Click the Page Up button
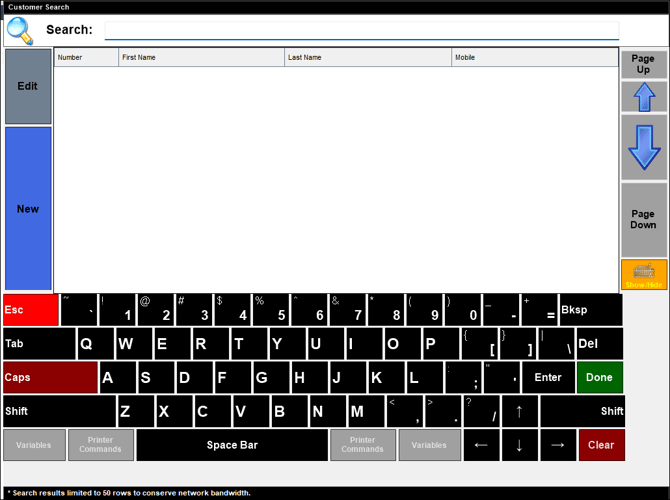 [x=644, y=64]
